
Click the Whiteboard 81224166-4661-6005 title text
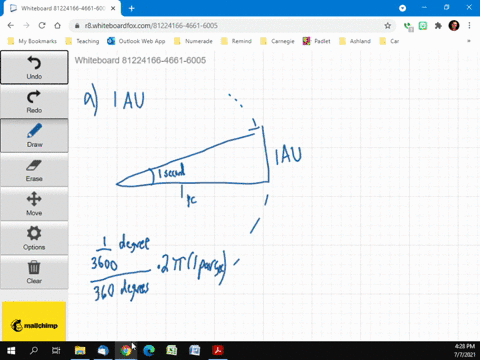[x=140, y=60]
